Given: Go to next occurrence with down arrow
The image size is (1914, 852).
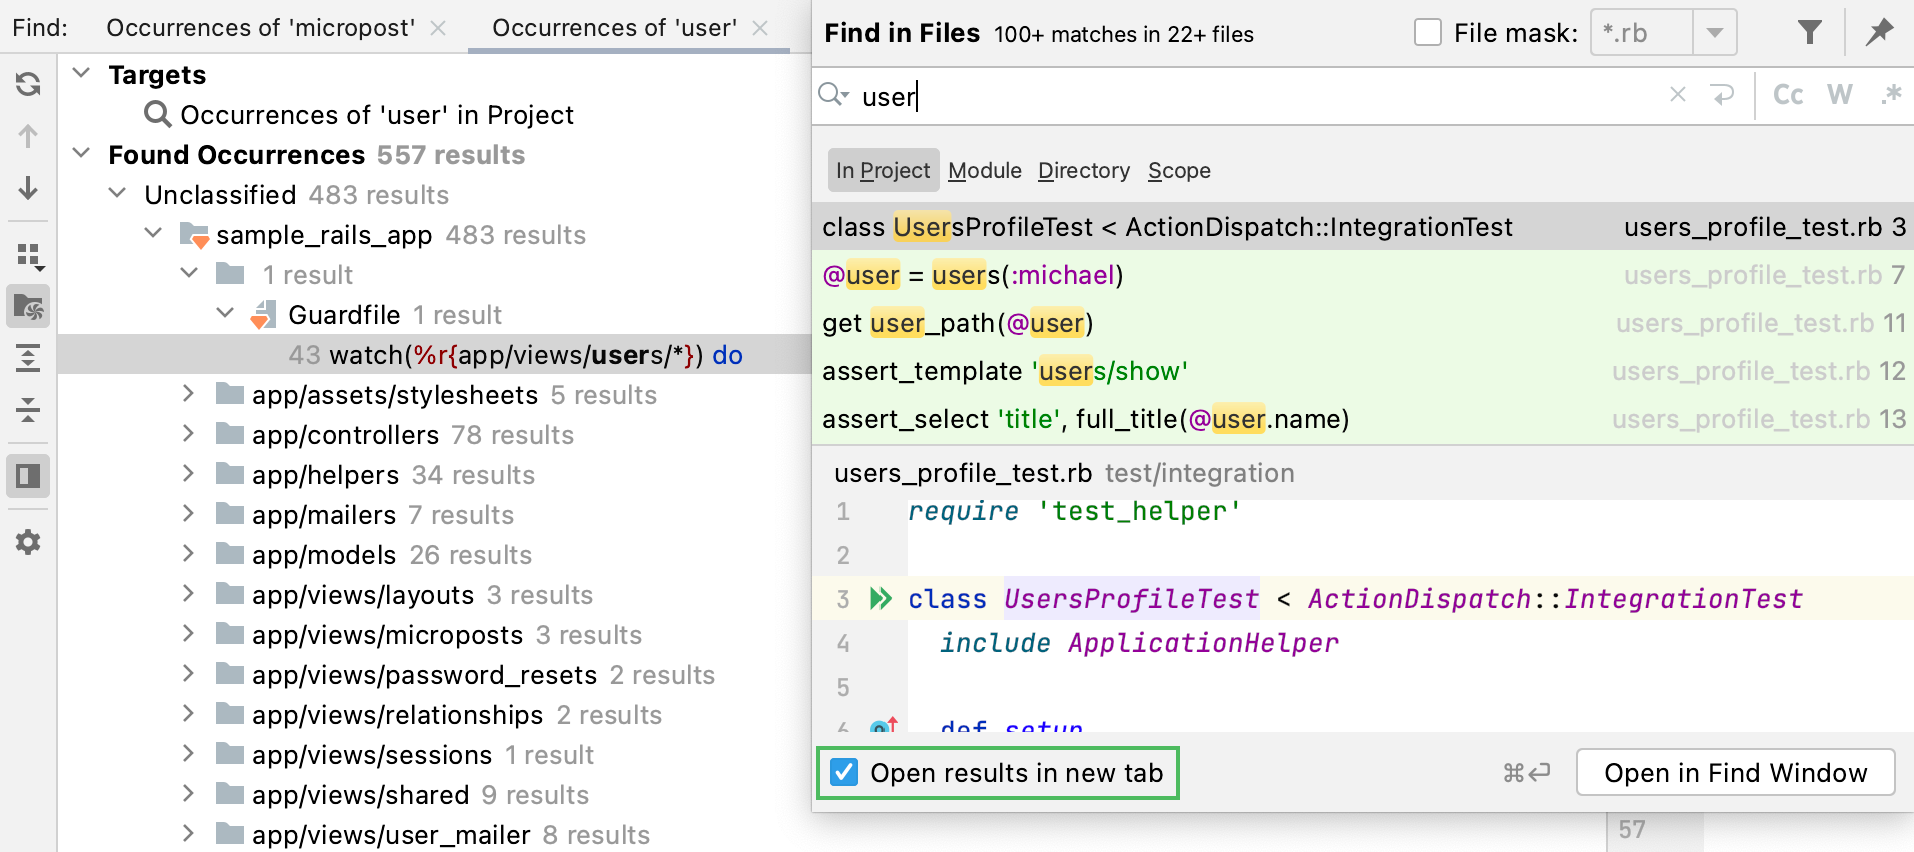Looking at the screenshot, I should tap(28, 188).
